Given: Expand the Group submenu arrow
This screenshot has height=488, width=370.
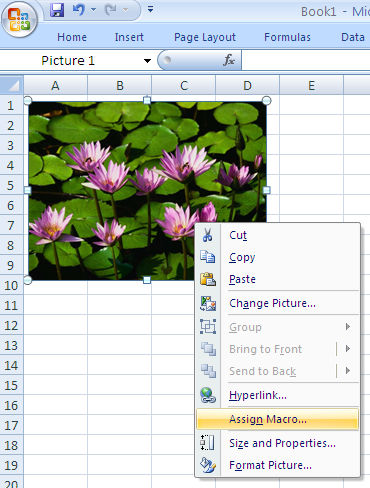Looking at the screenshot, I should pos(348,326).
